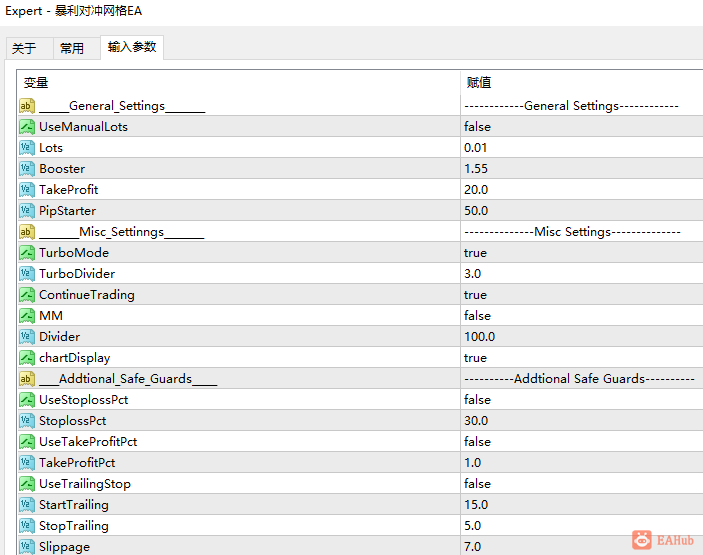
Task: Click the Misc Settings header value
Action: (x=573, y=232)
